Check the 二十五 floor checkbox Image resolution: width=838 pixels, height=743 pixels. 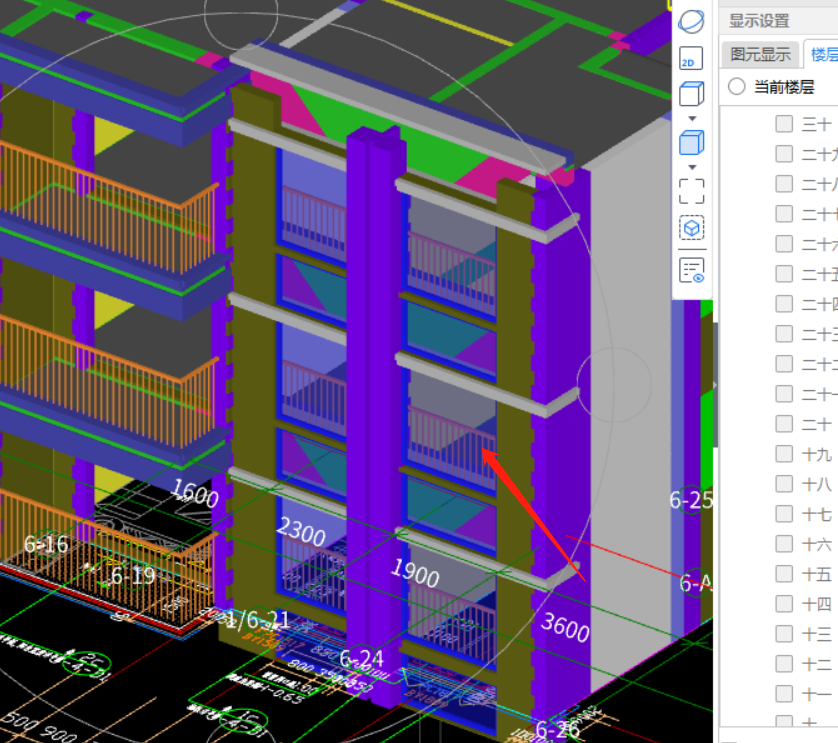click(x=784, y=274)
